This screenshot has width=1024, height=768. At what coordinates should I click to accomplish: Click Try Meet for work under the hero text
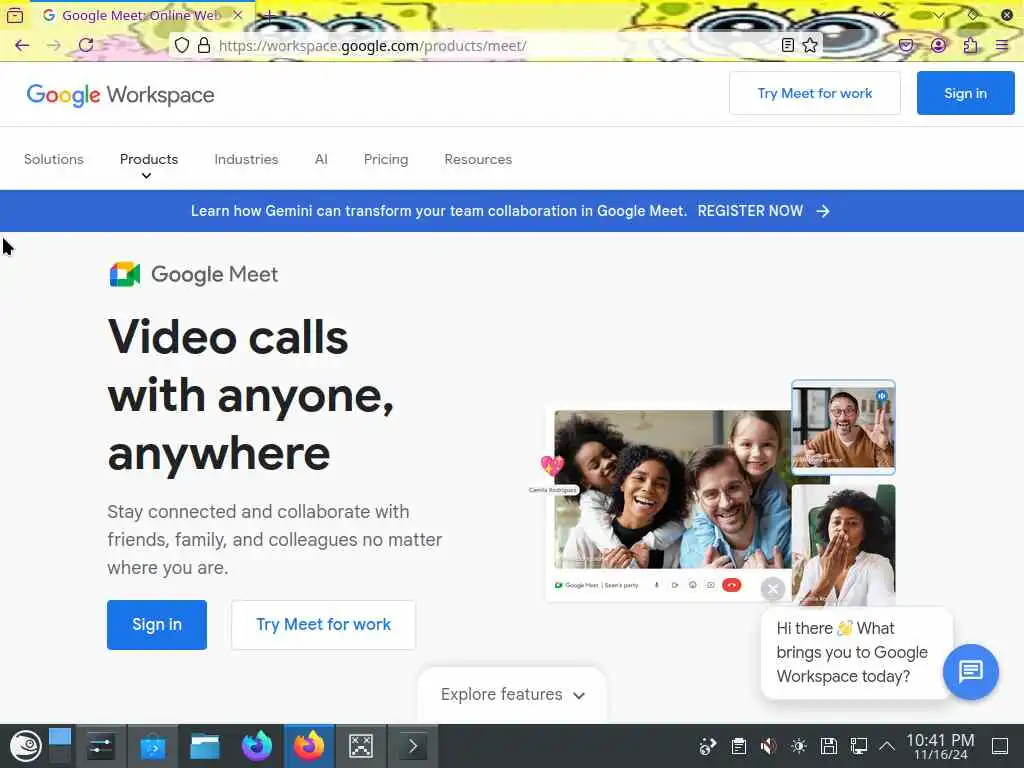(x=323, y=625)
